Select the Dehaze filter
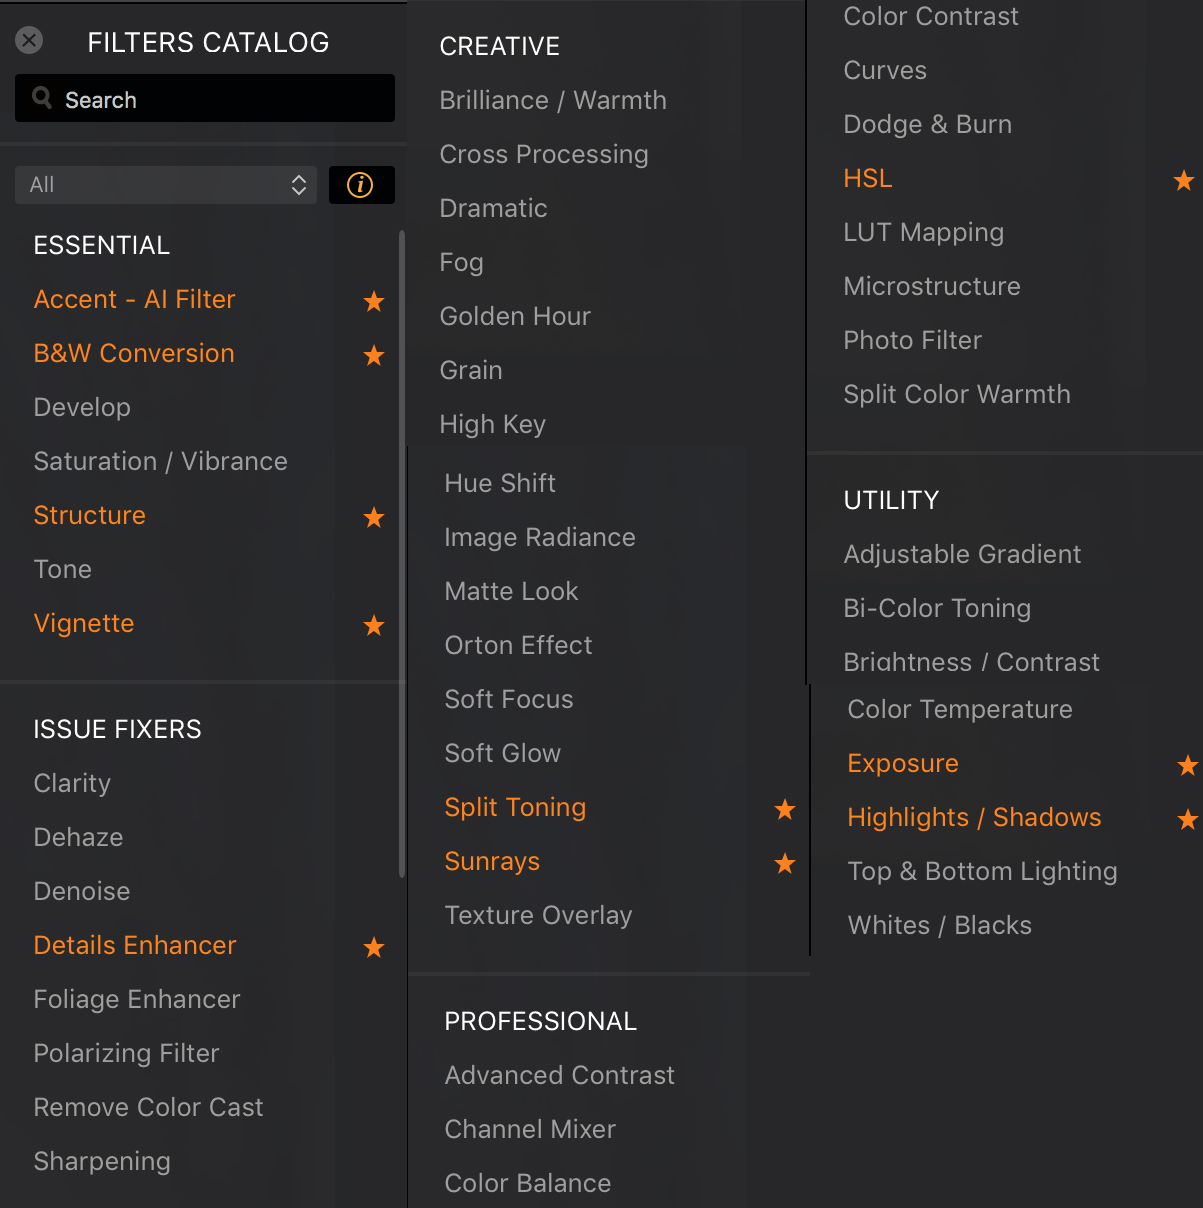Viewport: 1203px width, 1208px height. coord(79,838)
